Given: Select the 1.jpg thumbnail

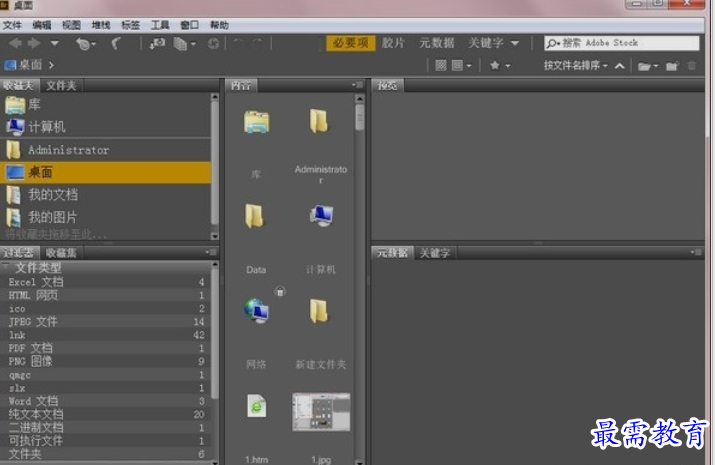Looking at the screenshot, I should tap(321, 412).
